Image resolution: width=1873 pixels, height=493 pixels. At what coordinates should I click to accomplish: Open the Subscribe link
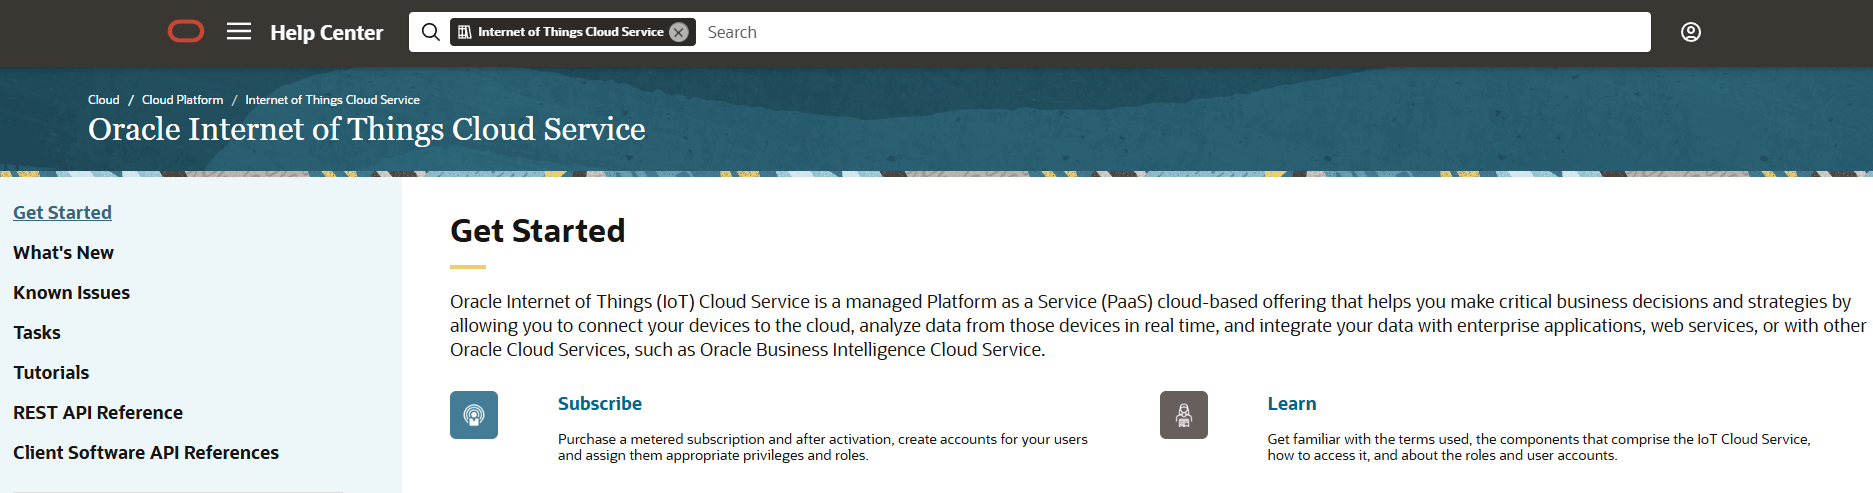(x=600, y=404)
